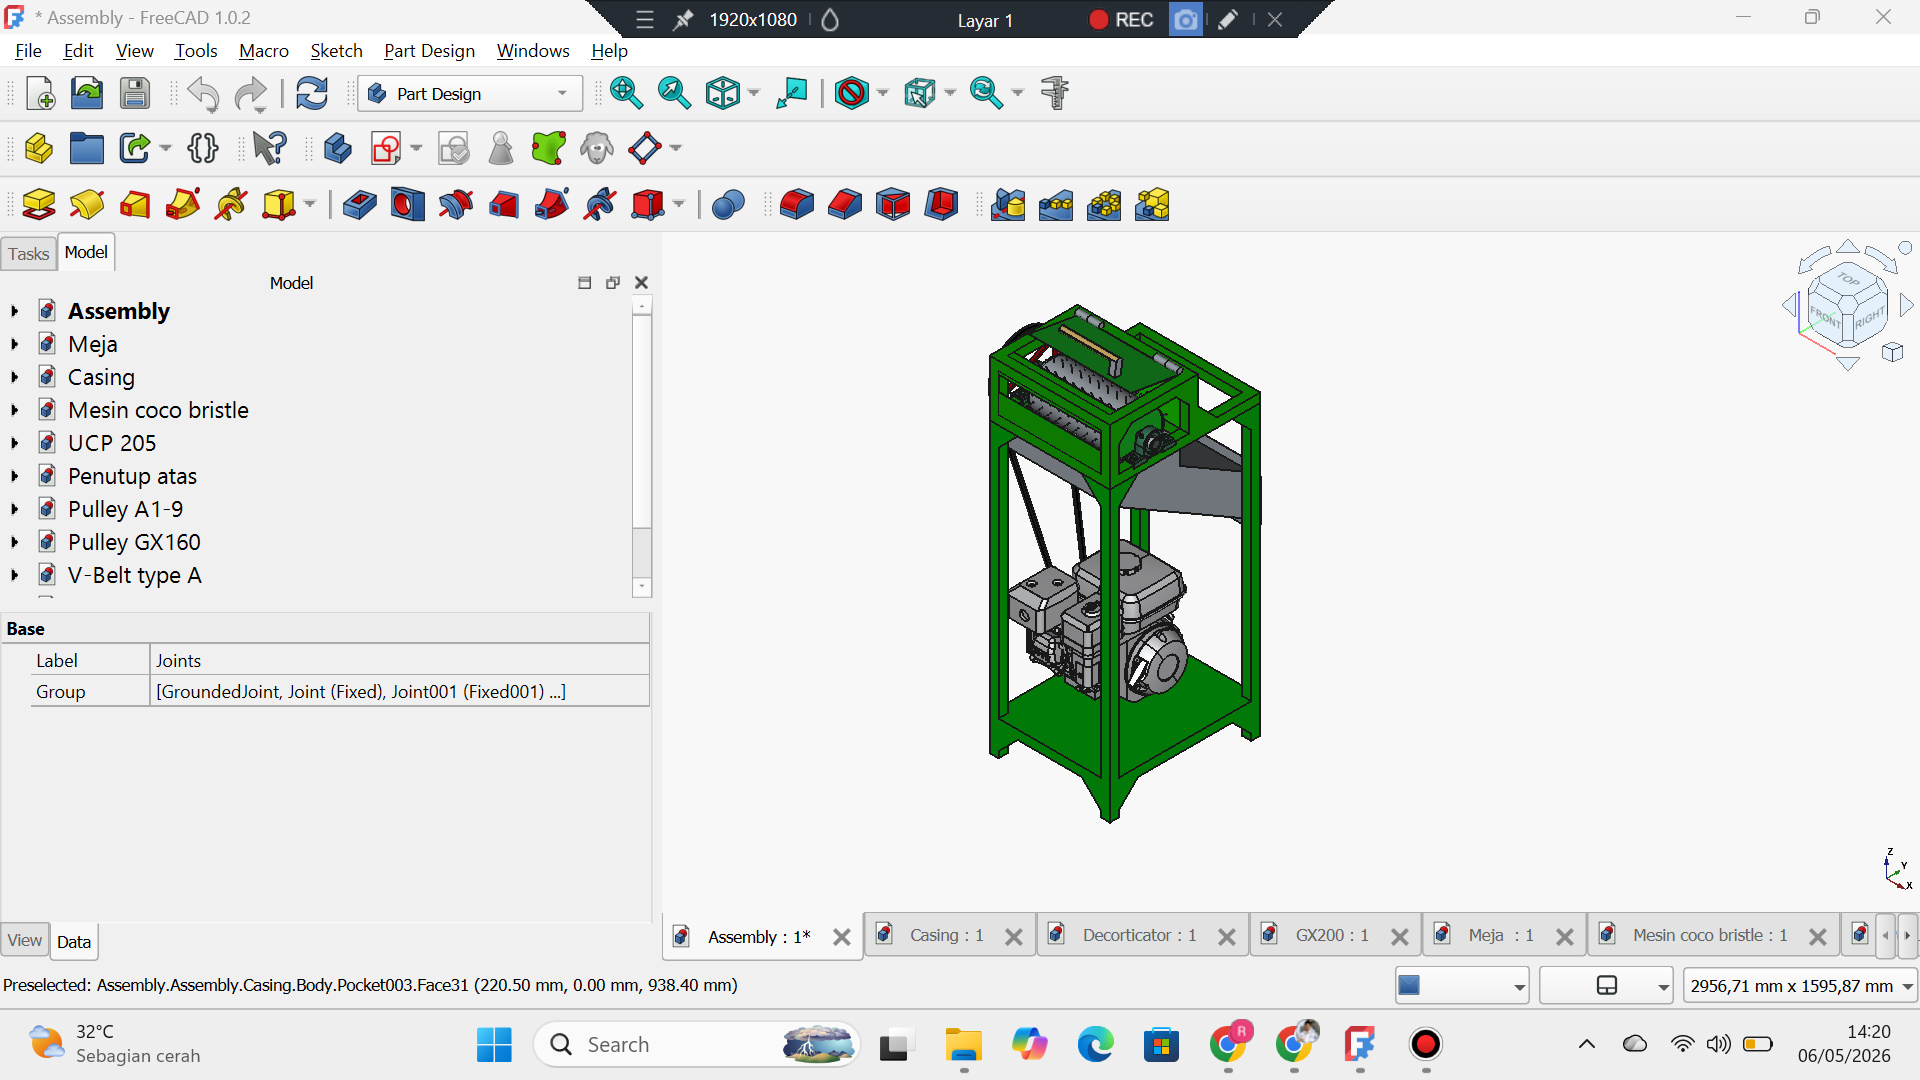Open the dimension units dropdown in status bar

1800,986
